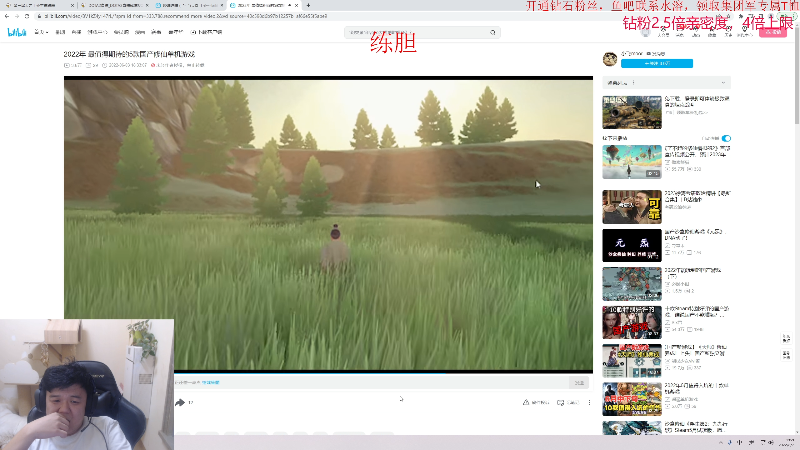Open the floating islands video thumbnail
This screenshot has height=450, width=800.
click(632, 162)
